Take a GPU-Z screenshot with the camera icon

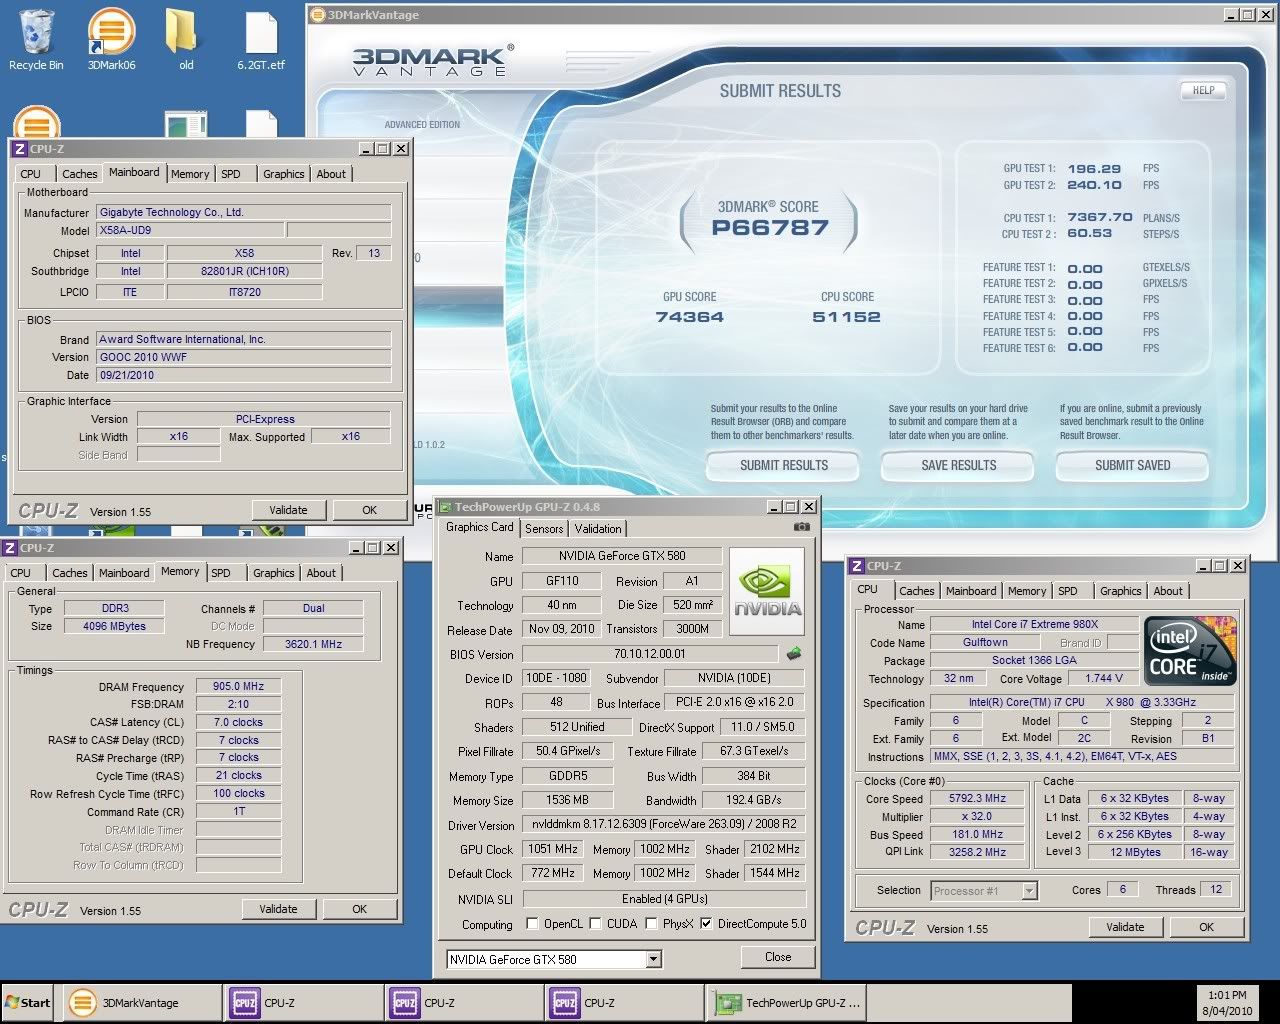coord(801,526)
